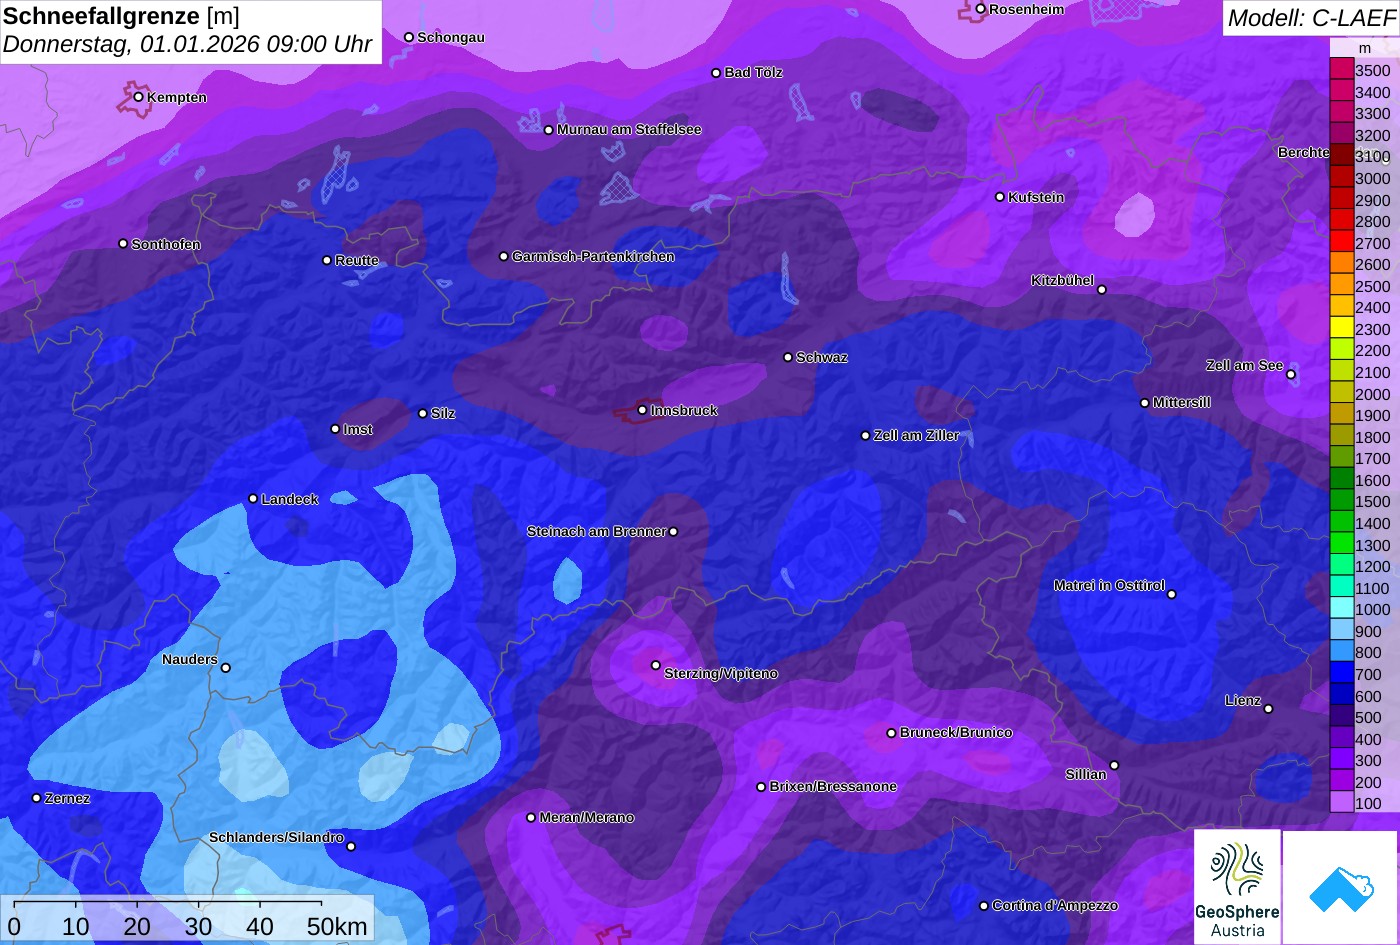Viewport: 1400px width, 945px height.
Task: Select the Steinach am Brenner label
Action: coord(596,532)
